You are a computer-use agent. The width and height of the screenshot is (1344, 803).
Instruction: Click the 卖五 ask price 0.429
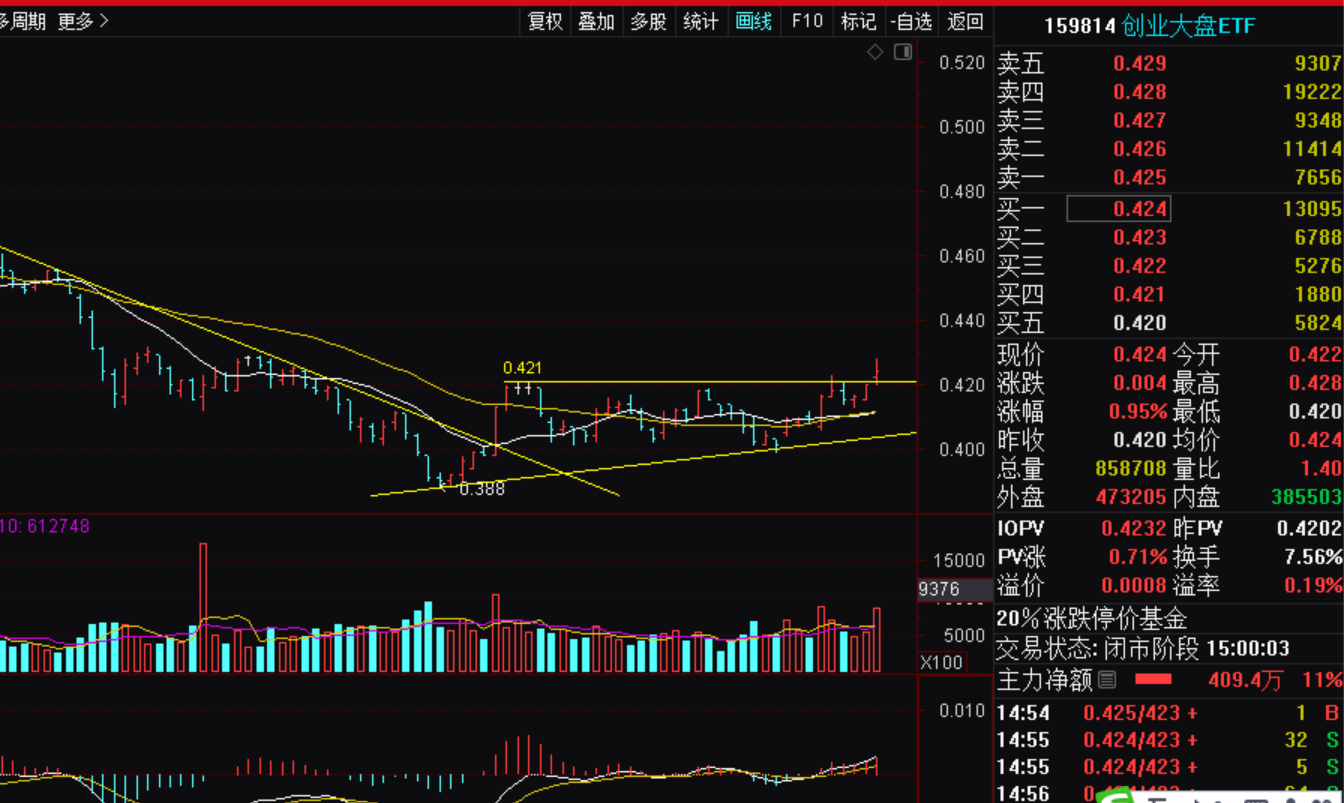coord(1140,64)
